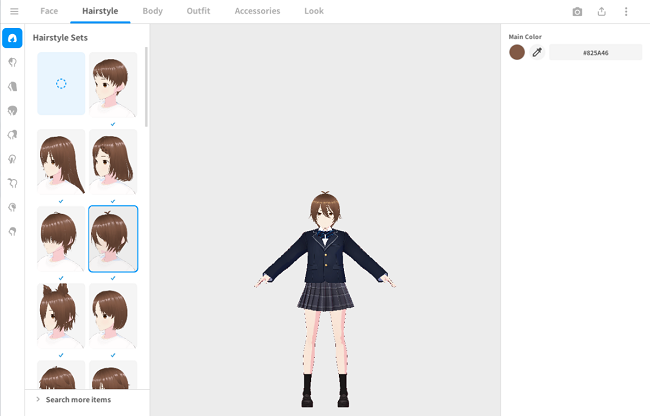Open the Accessories tab
Viewport: 650px width, 416px height.
coord(257,11)
